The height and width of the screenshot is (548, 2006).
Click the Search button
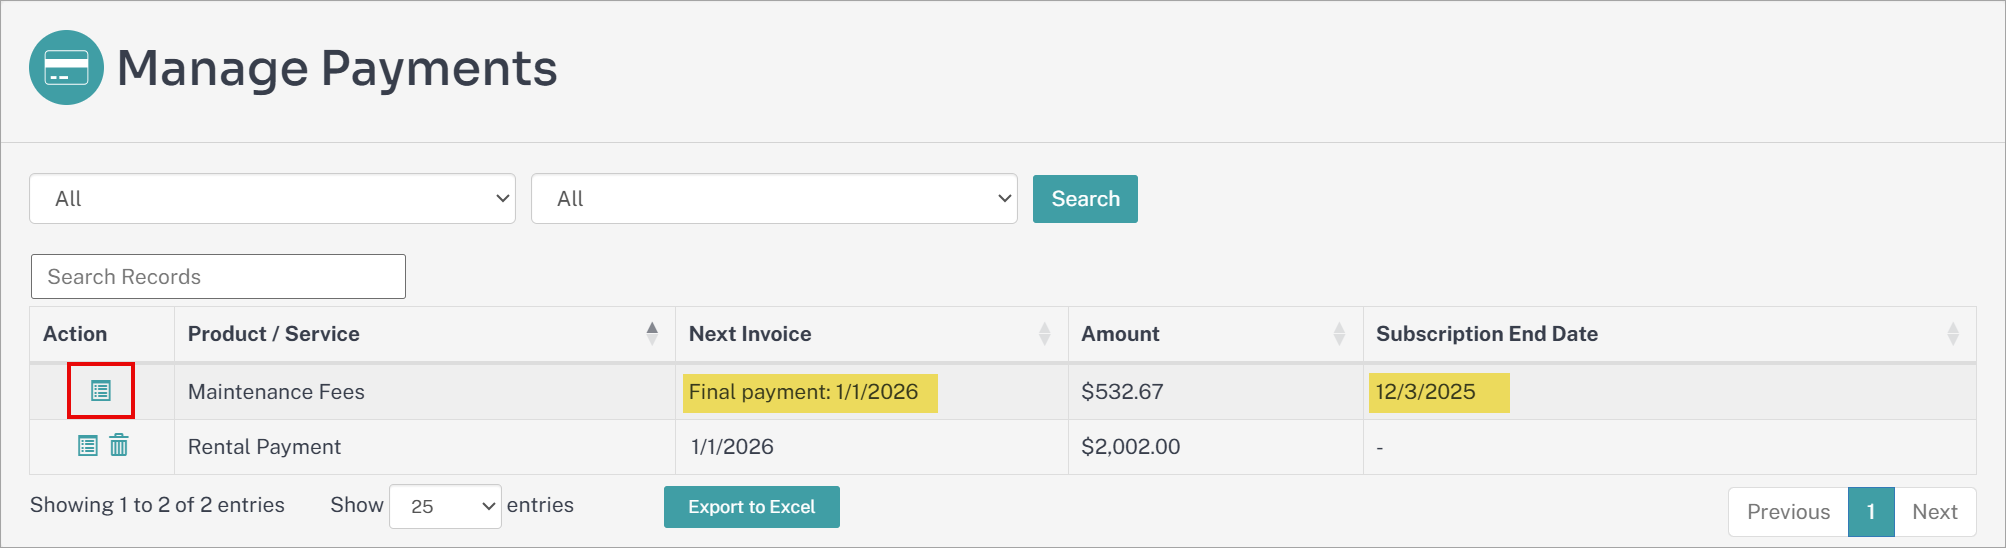[1085, 199]
